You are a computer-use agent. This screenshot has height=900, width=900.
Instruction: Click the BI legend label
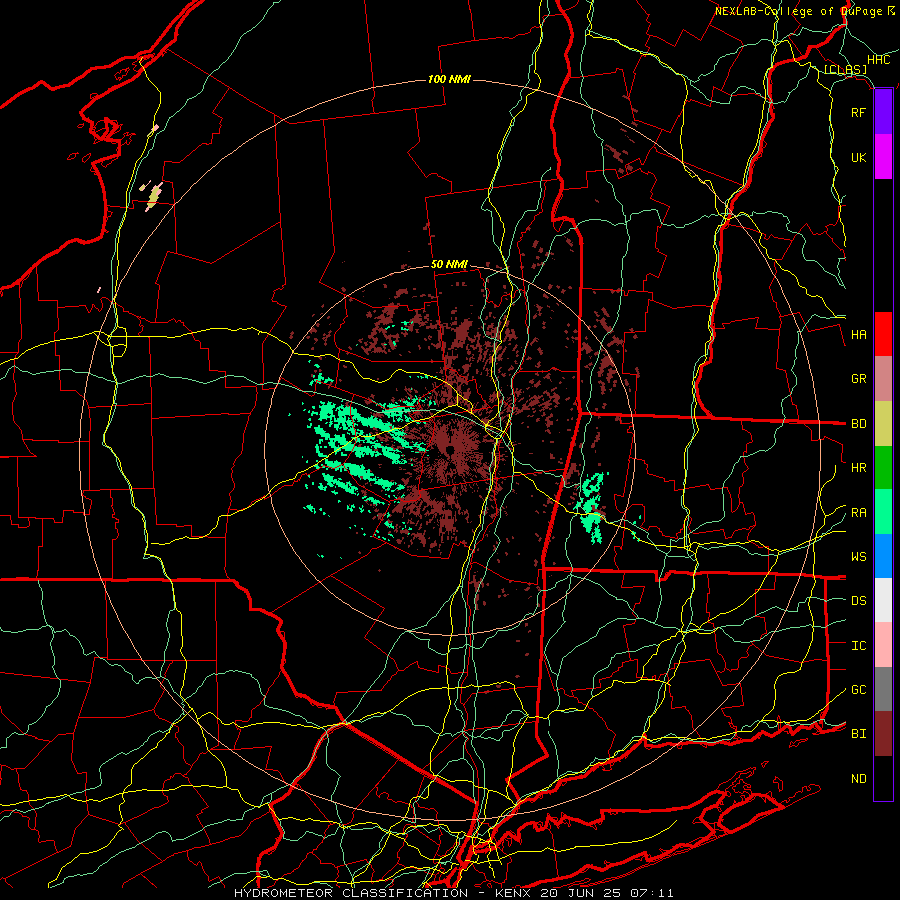pyautogui.click(x=858, y=734)
